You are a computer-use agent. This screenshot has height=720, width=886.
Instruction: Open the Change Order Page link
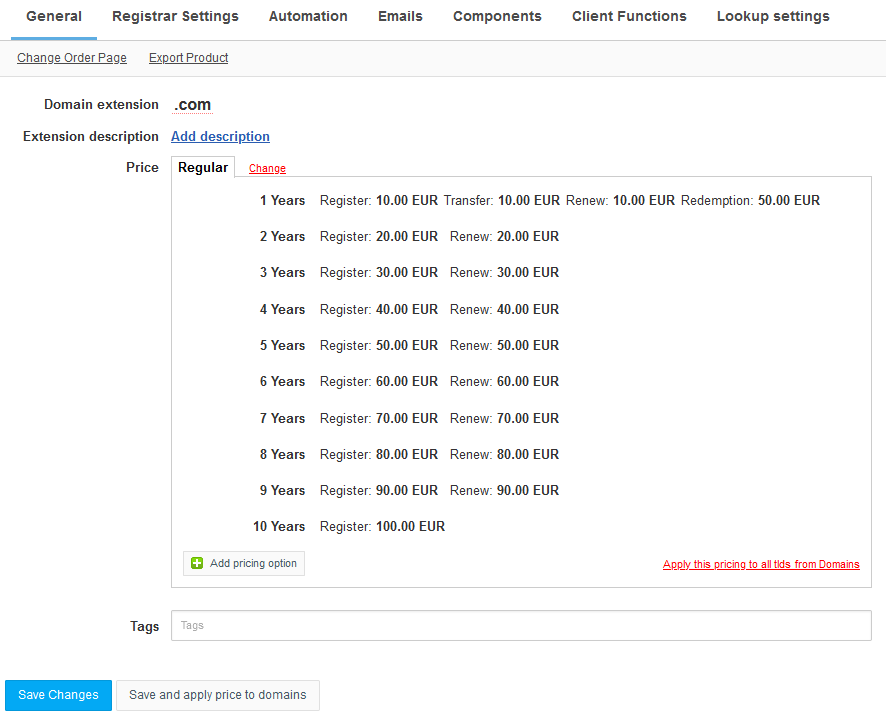(x=71, y=58)
